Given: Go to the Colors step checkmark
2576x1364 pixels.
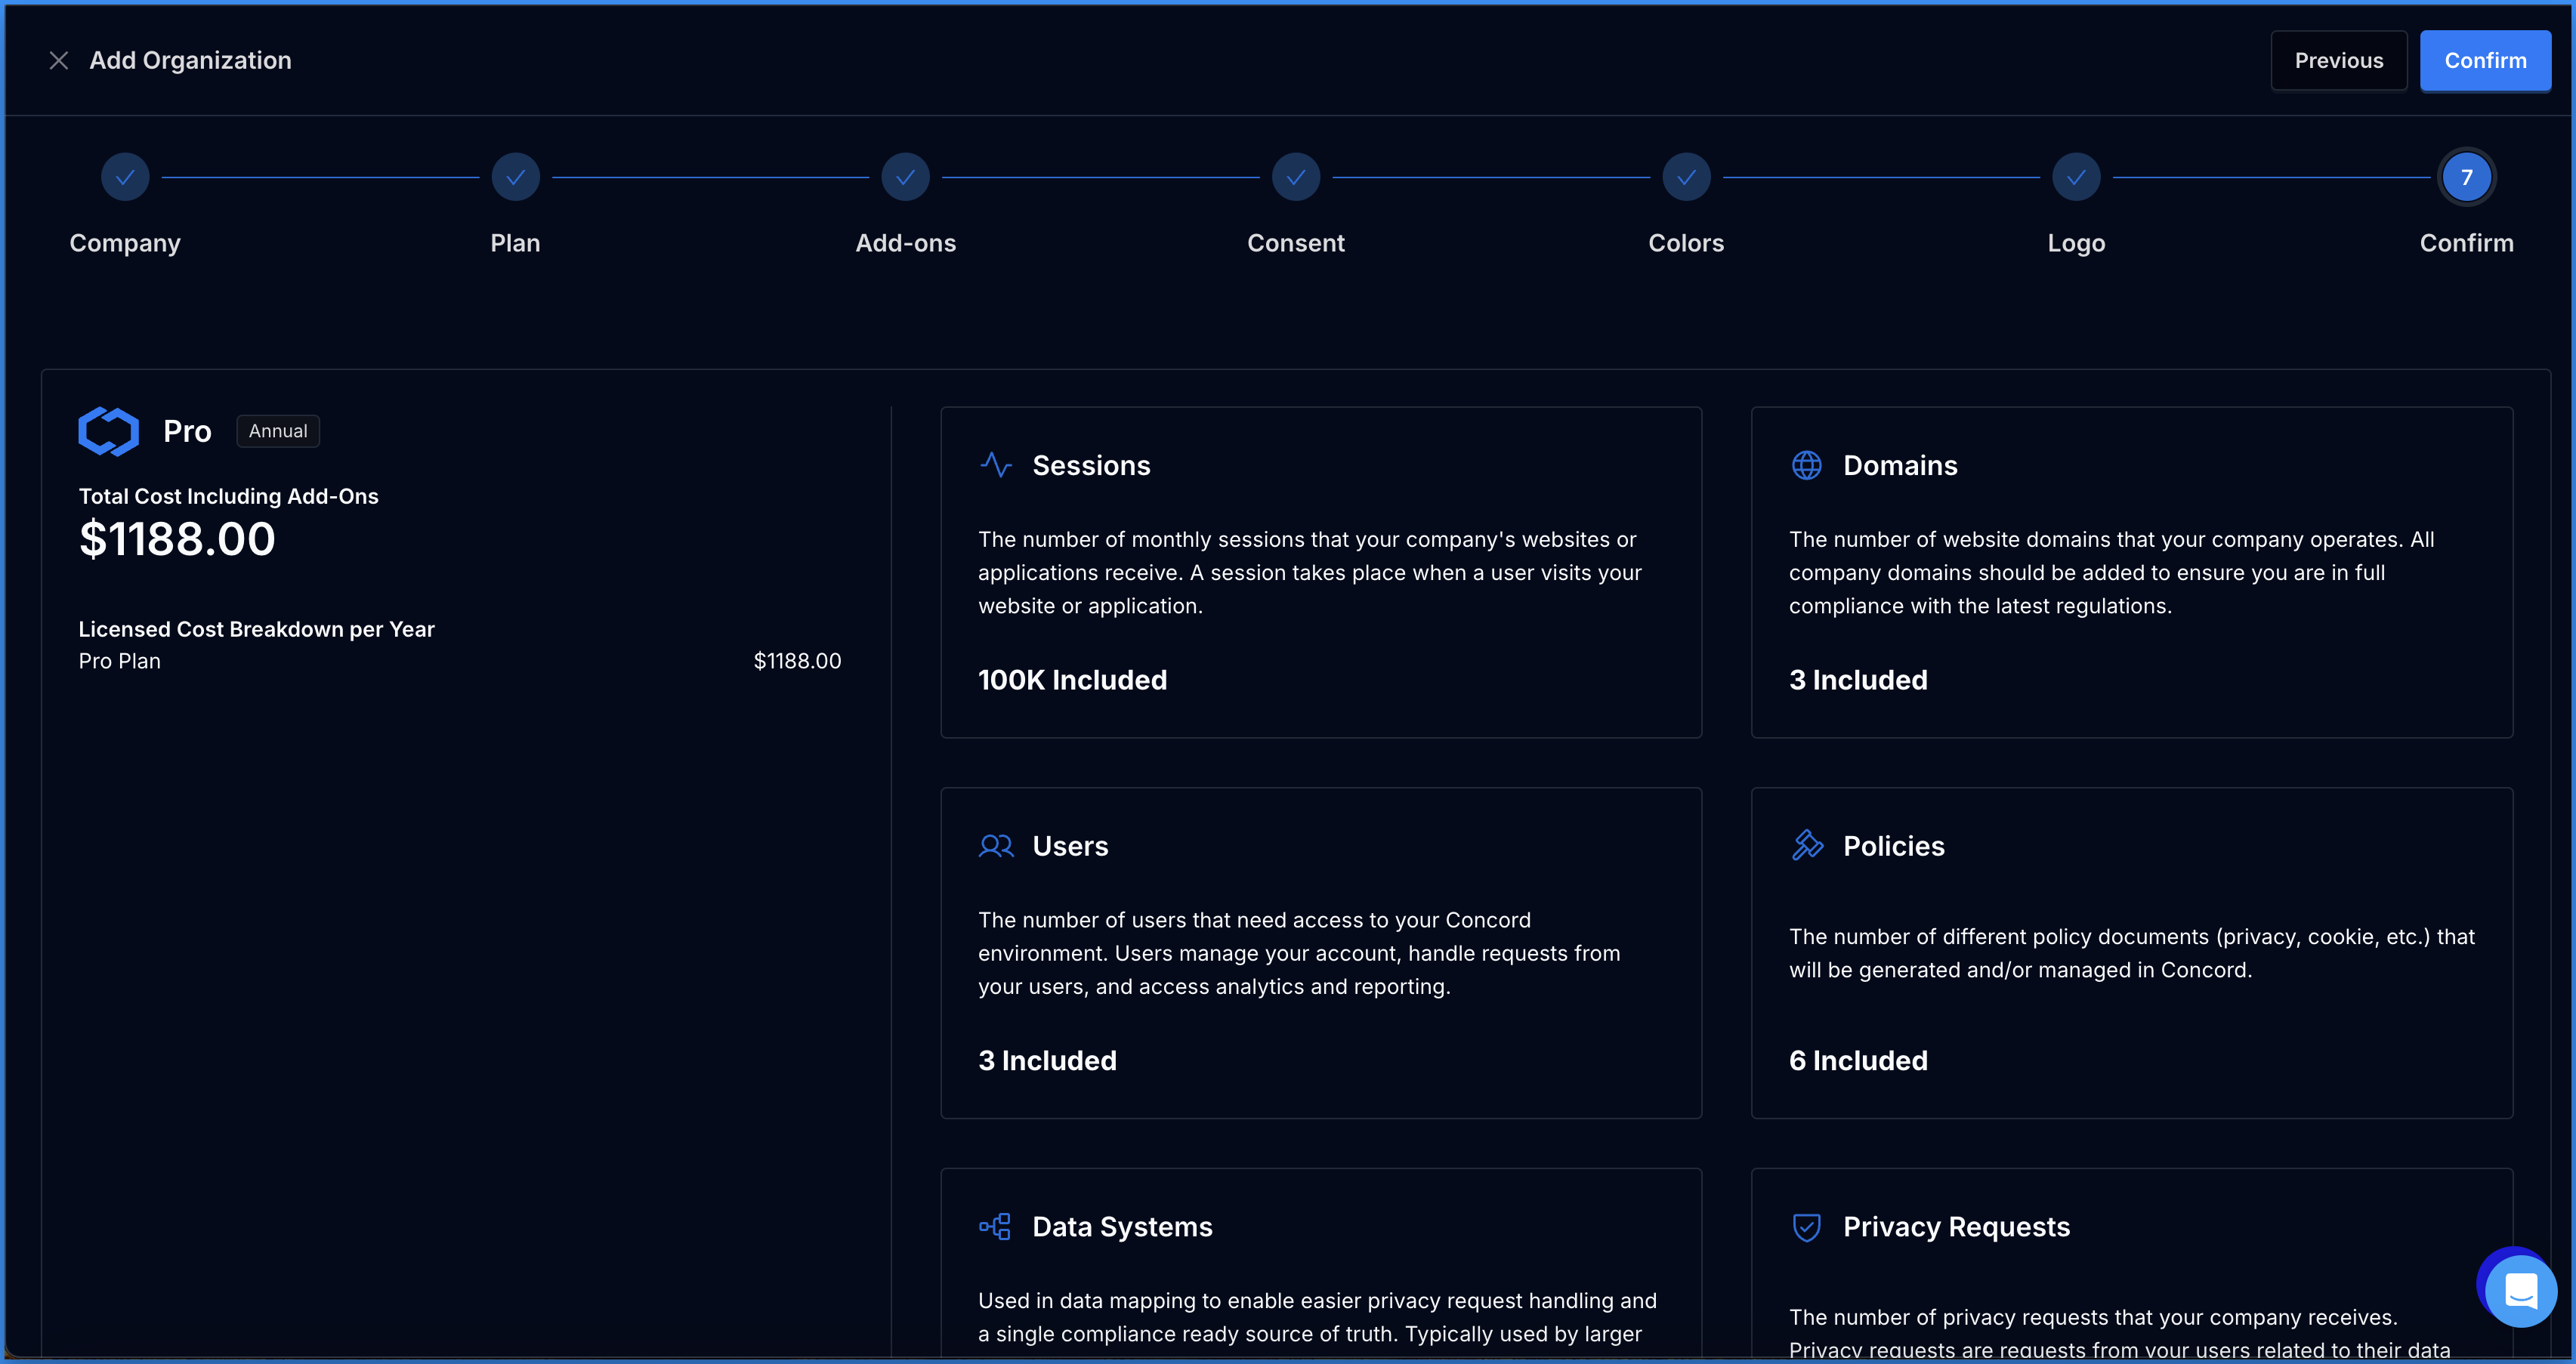Looking at the screenshot, I should click(1686, 177).
